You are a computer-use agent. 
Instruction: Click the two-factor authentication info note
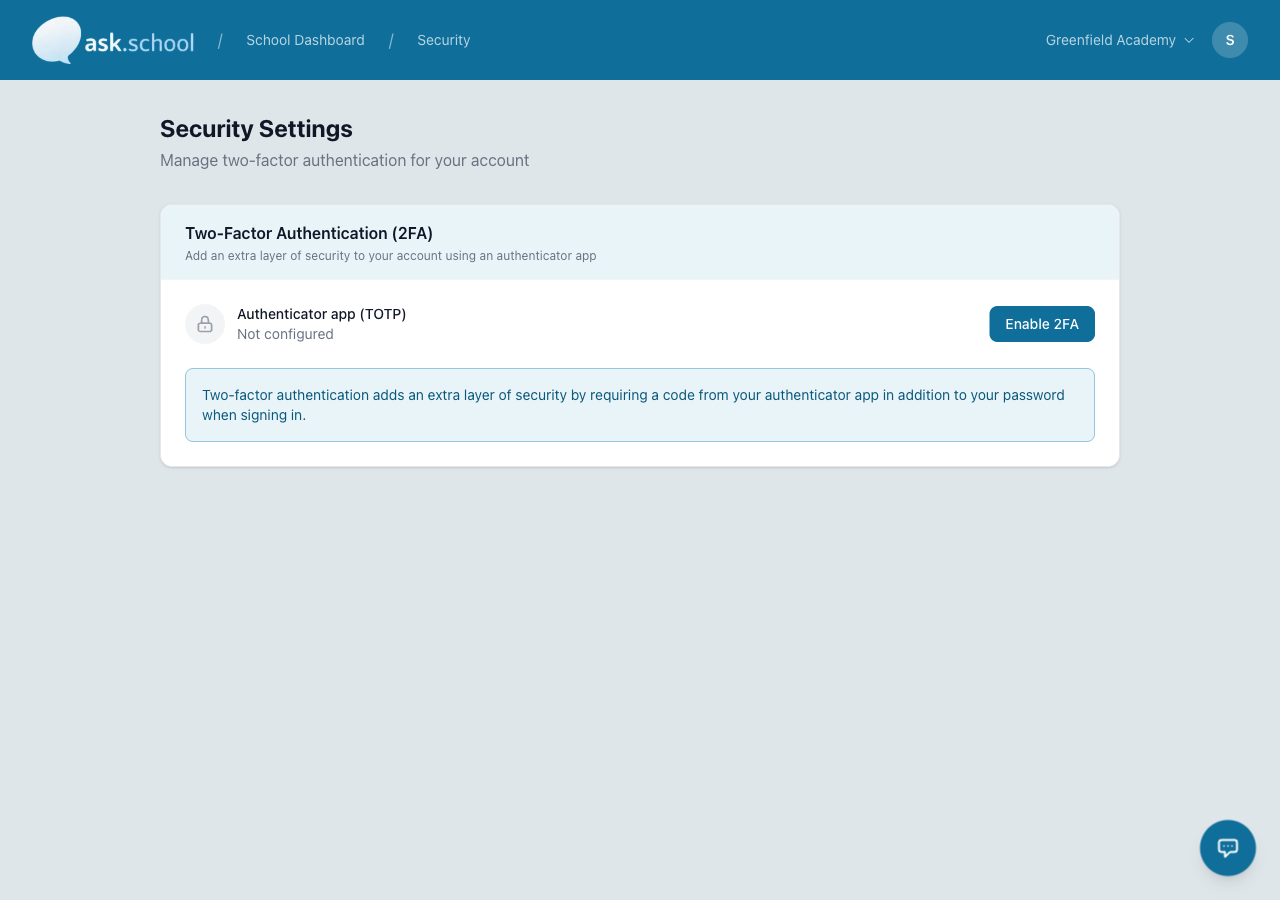click(640, 405)
